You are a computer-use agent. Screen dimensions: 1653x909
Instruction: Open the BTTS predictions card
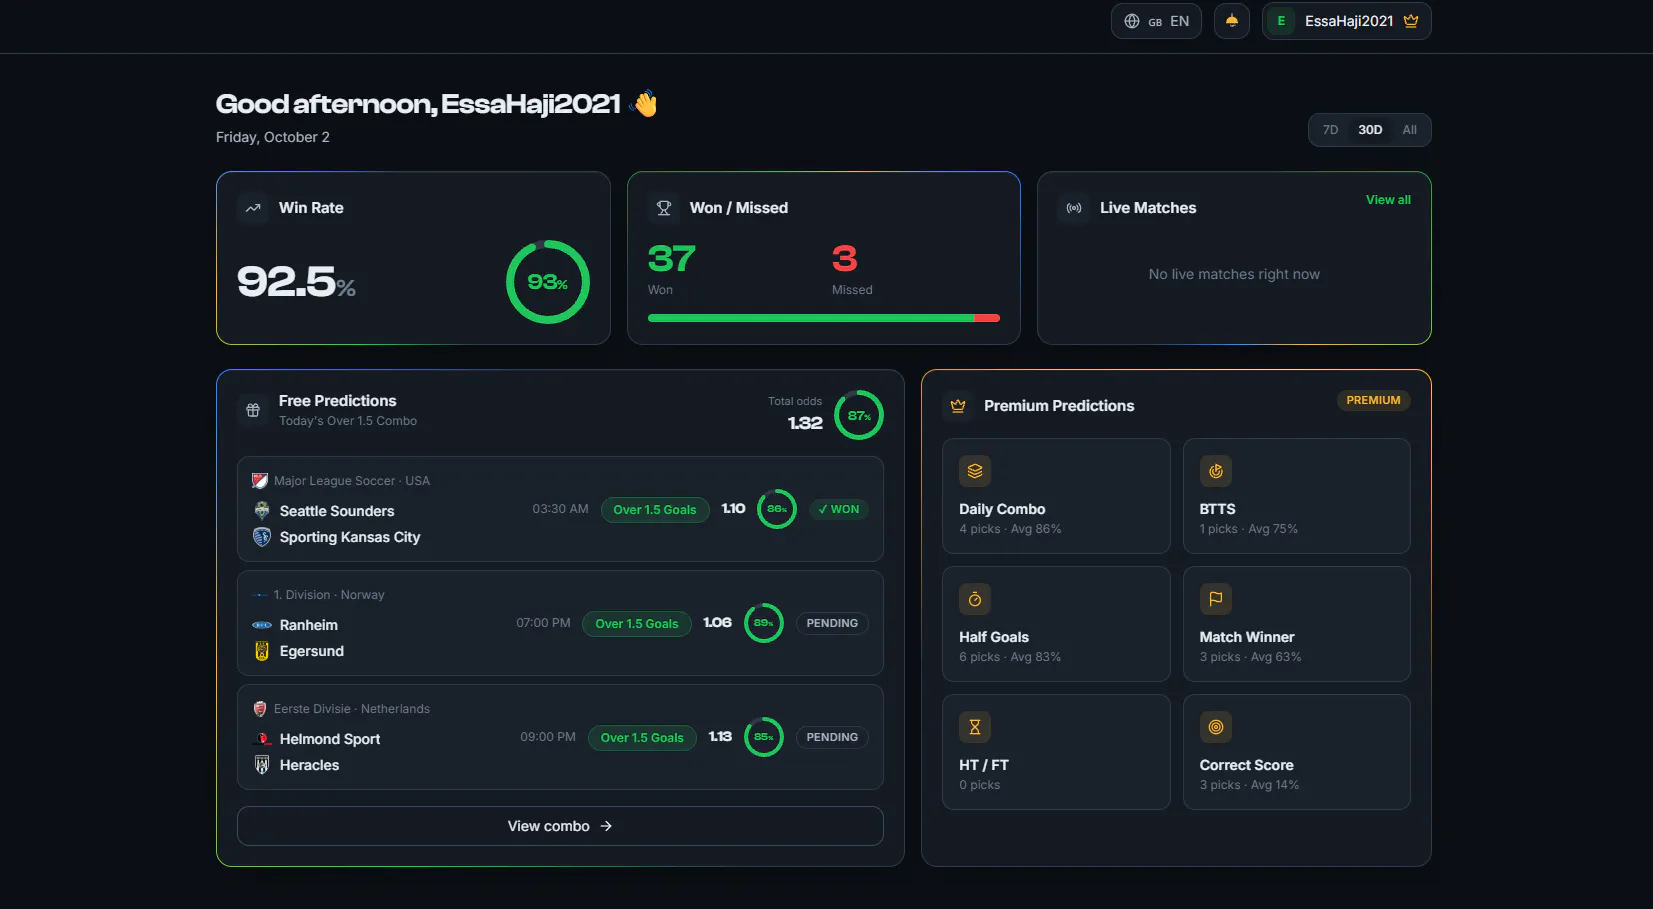click(1297, 496)
